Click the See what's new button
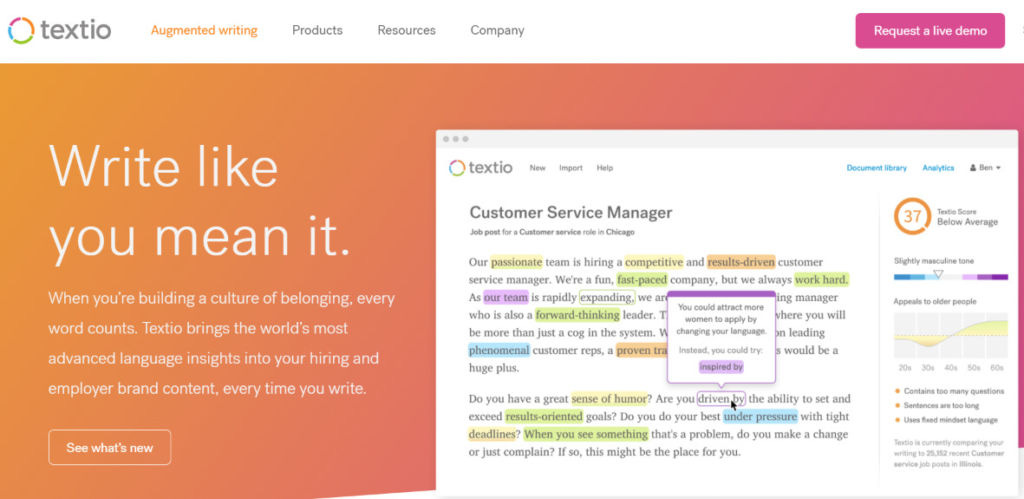 coord(110,447)
